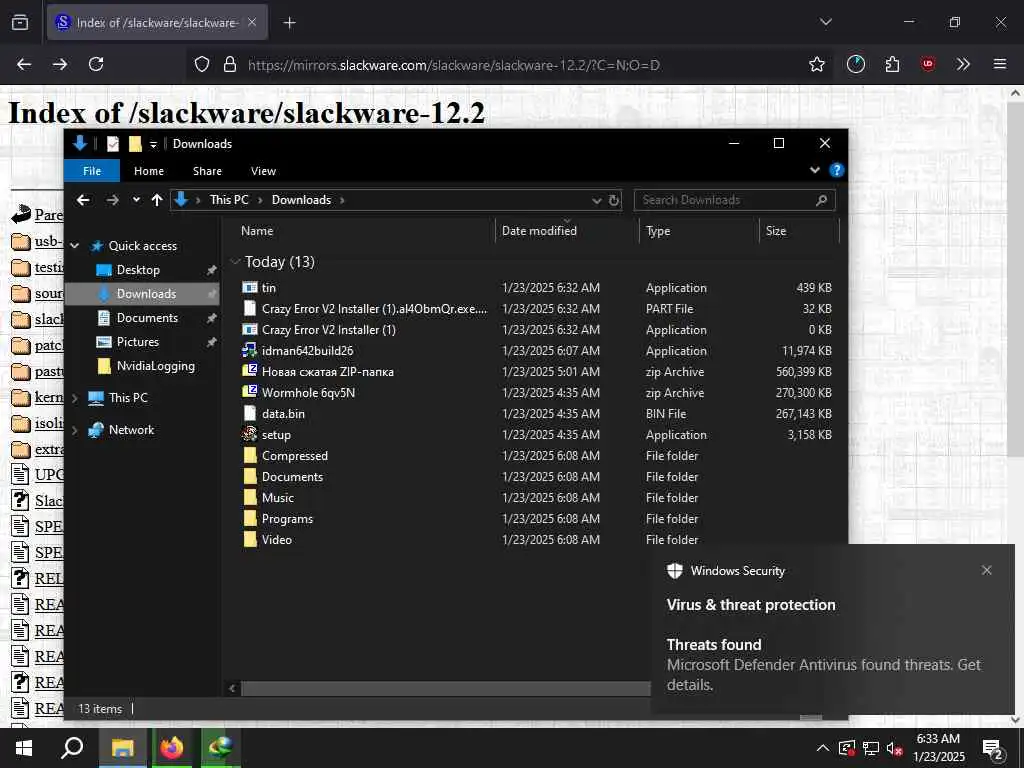Sort files by Name column

click(257, 231)
